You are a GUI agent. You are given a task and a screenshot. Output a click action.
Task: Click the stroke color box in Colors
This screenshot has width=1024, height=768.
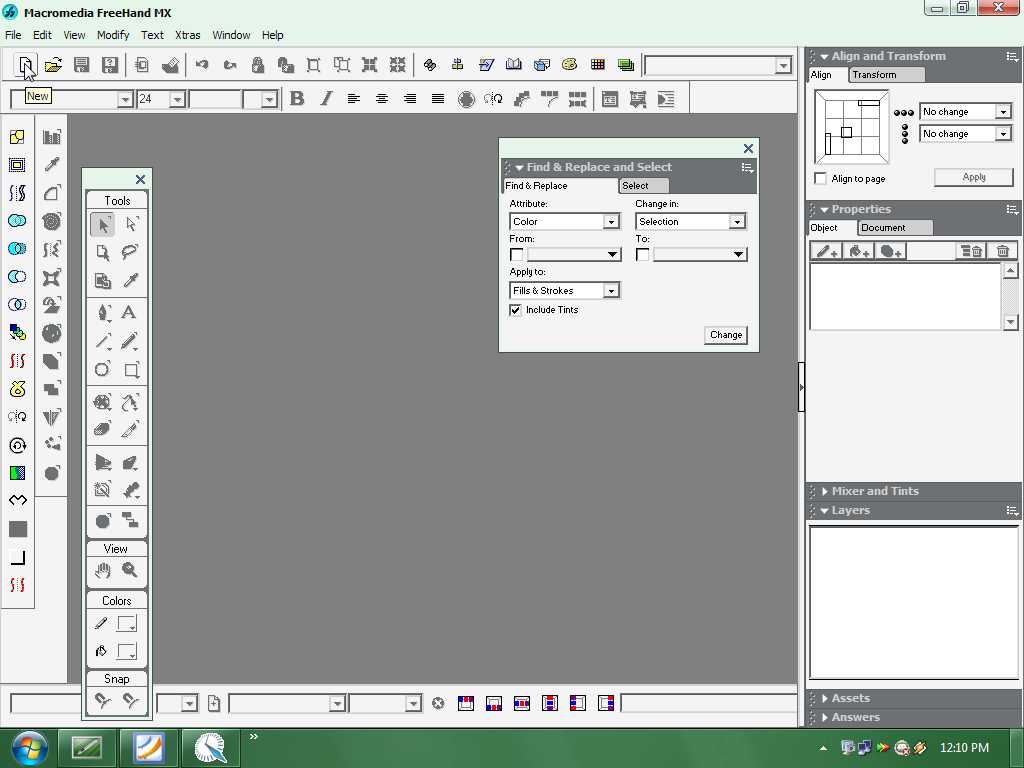pyautogui.click(x=127, y=624)
